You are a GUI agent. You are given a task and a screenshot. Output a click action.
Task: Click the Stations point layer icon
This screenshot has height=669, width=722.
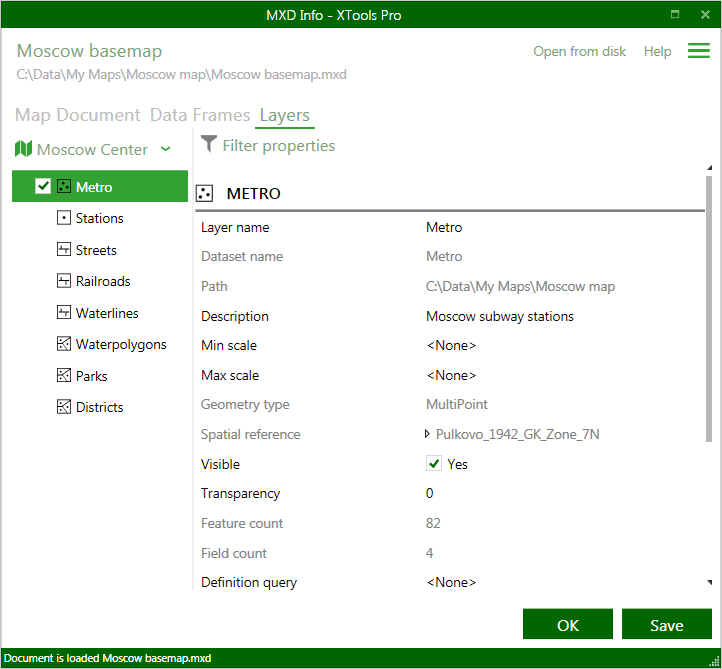click(64, 218)
